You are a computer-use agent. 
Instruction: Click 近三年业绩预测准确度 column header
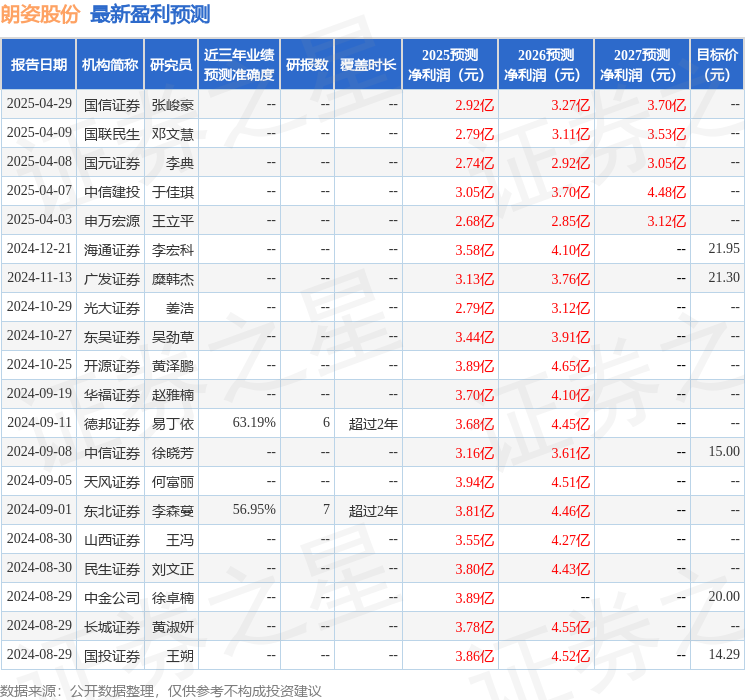point(239,65)
